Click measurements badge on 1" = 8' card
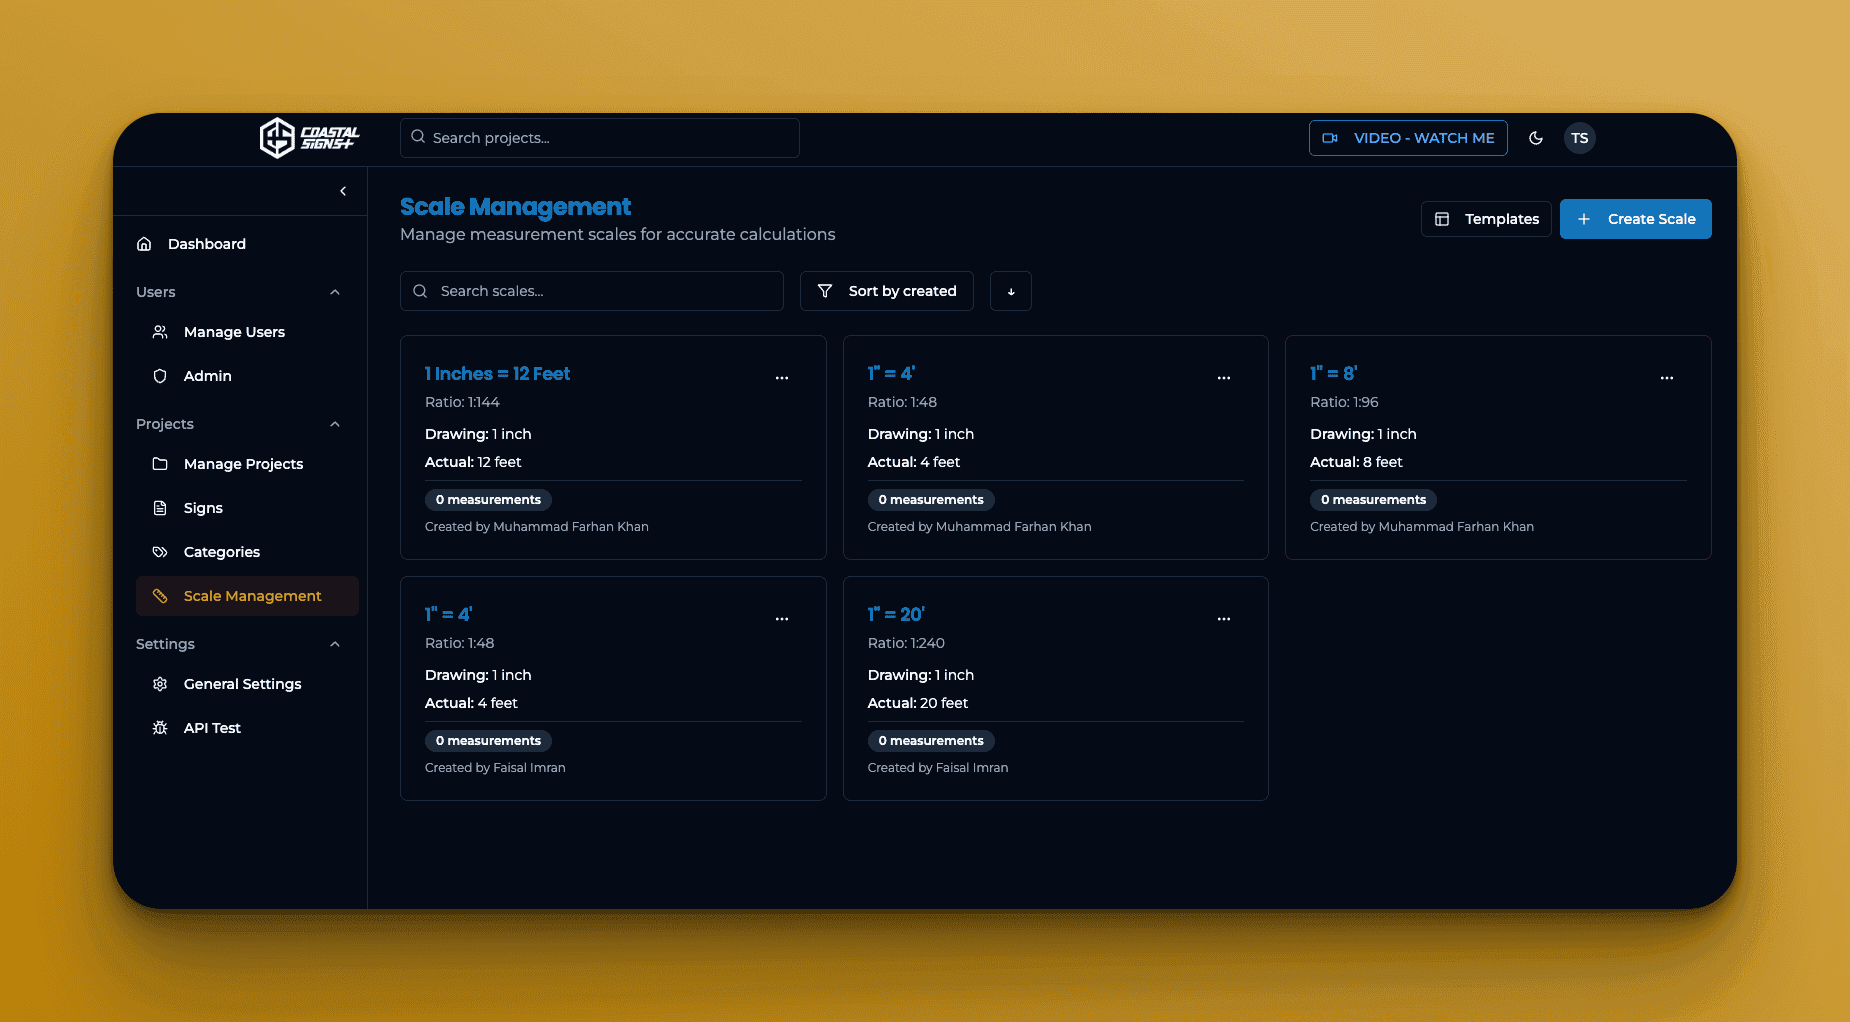 point(1373,500)
